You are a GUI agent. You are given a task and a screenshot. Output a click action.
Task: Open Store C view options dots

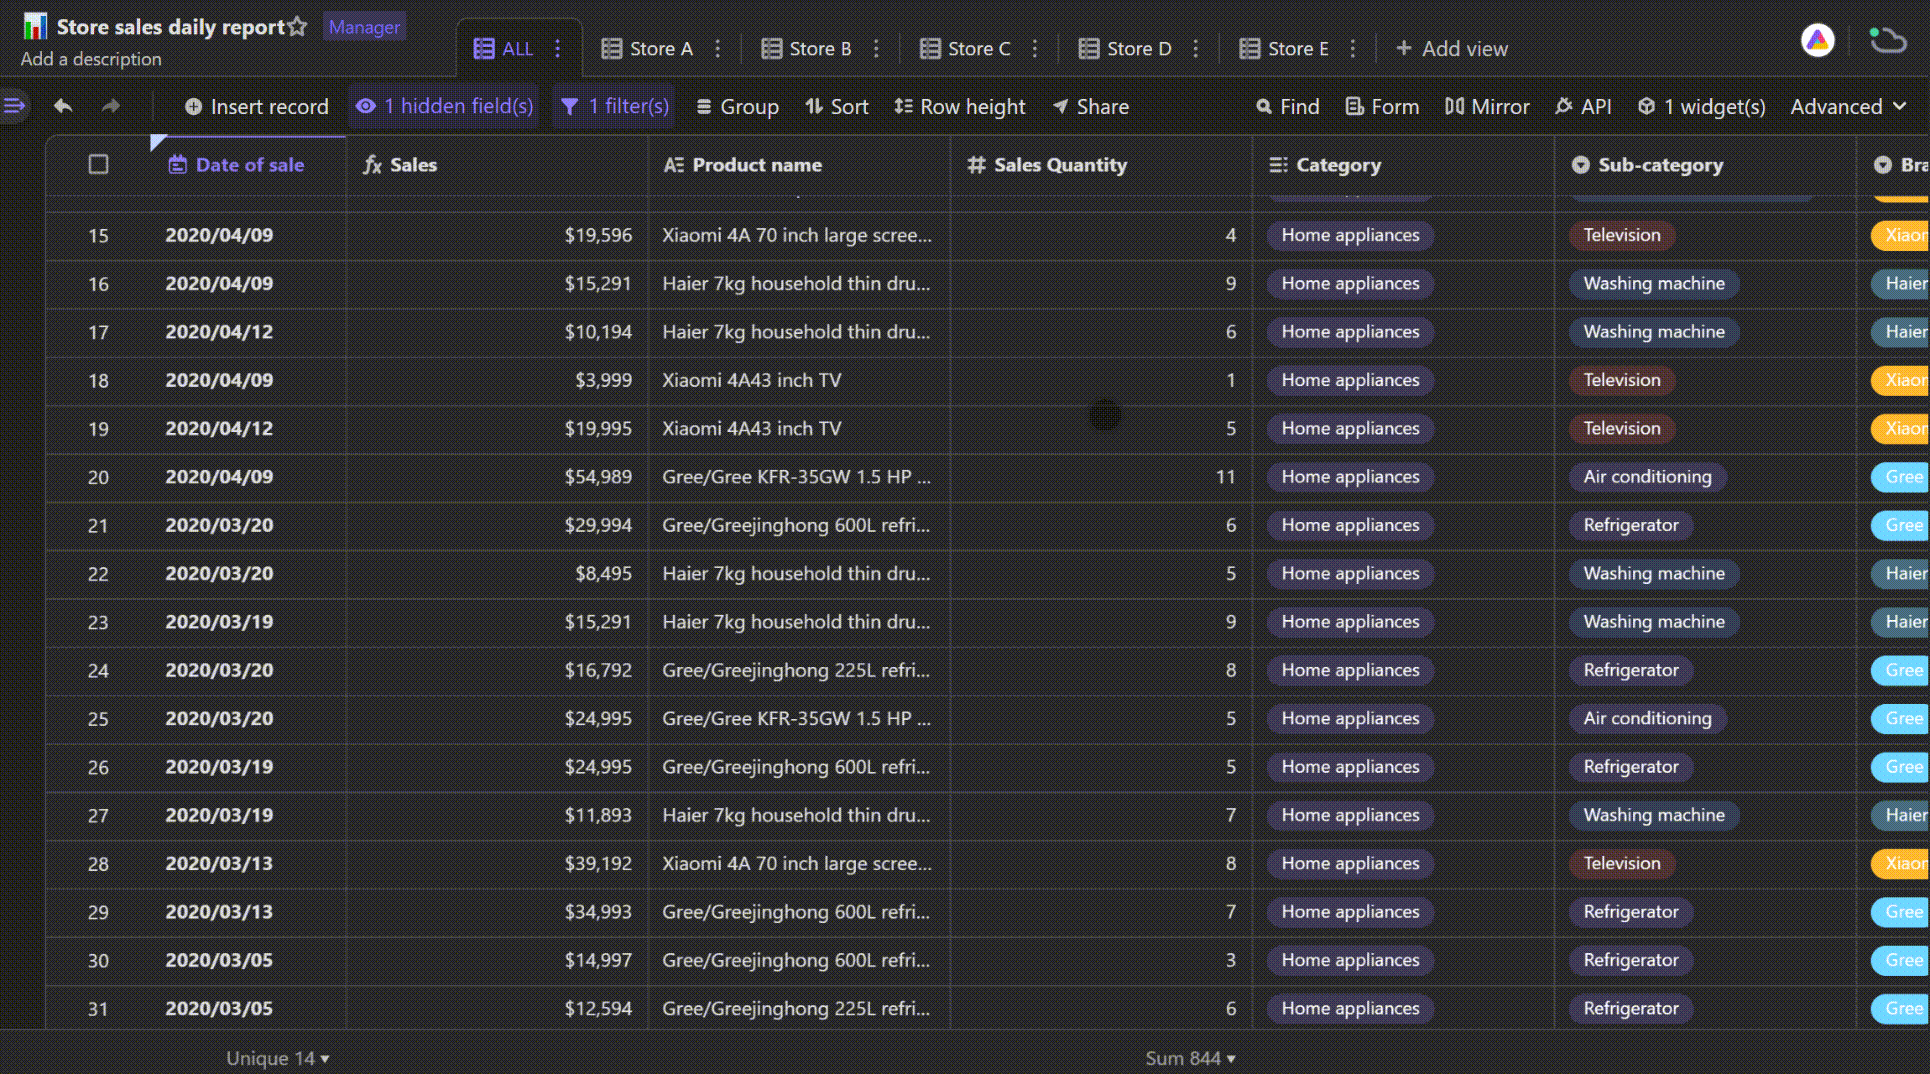click(1035, 48)
